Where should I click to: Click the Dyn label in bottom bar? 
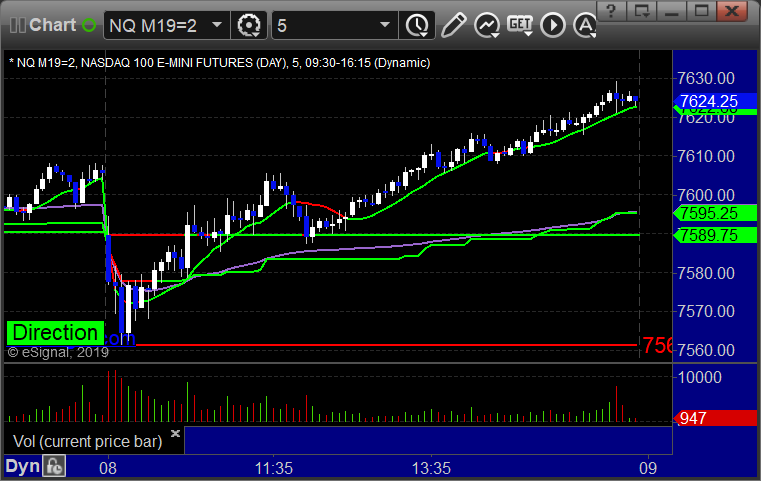tap(22, 466)
